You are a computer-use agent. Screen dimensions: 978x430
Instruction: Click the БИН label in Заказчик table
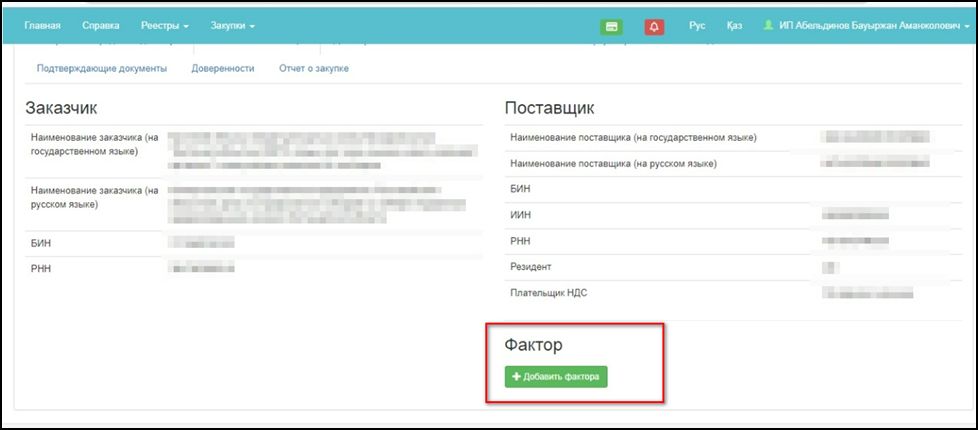click(x=41, y=243)
